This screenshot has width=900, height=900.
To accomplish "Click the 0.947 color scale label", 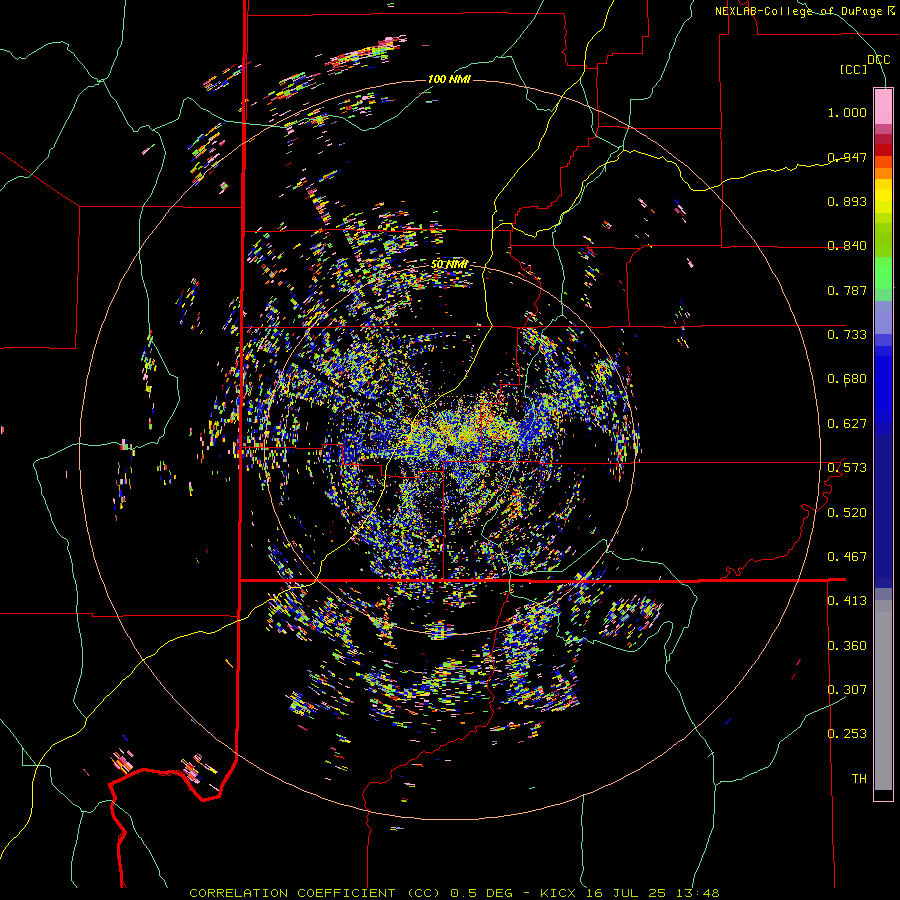I will pyautogui.click(x=847, y=157).
